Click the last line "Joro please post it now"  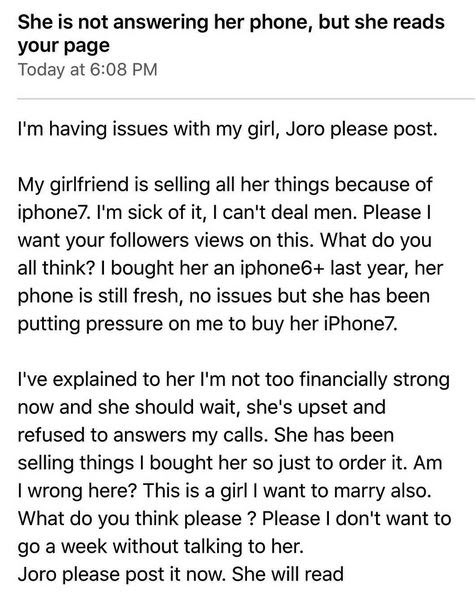click(x=181, y=574)
